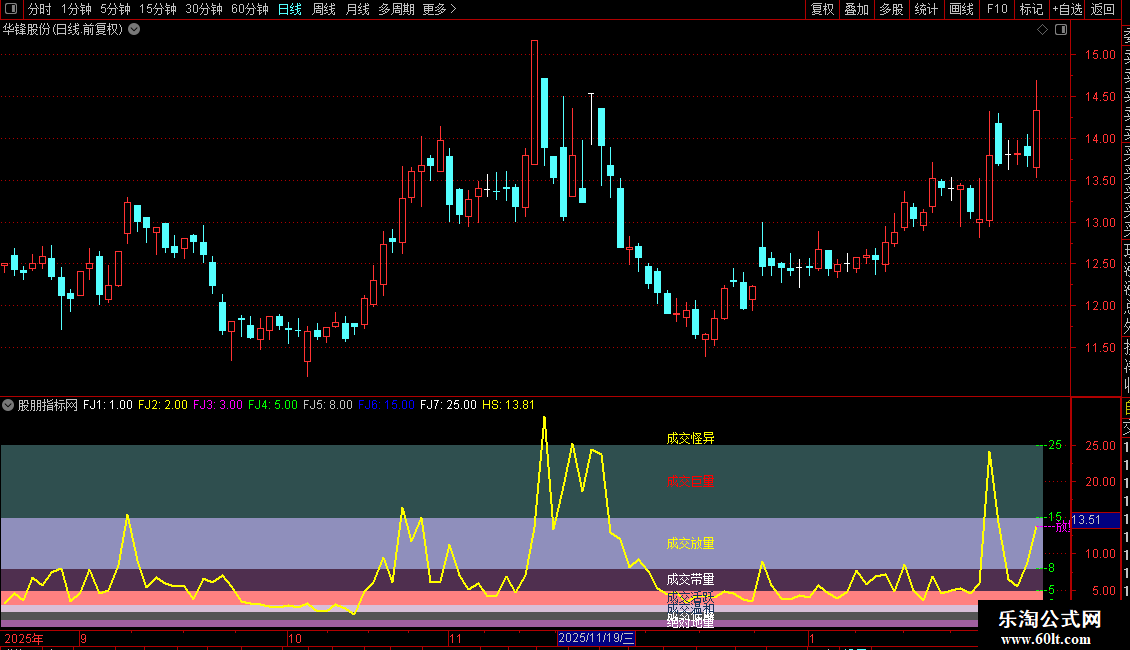Add stock to 自选 watchlist

(1067, 9)
